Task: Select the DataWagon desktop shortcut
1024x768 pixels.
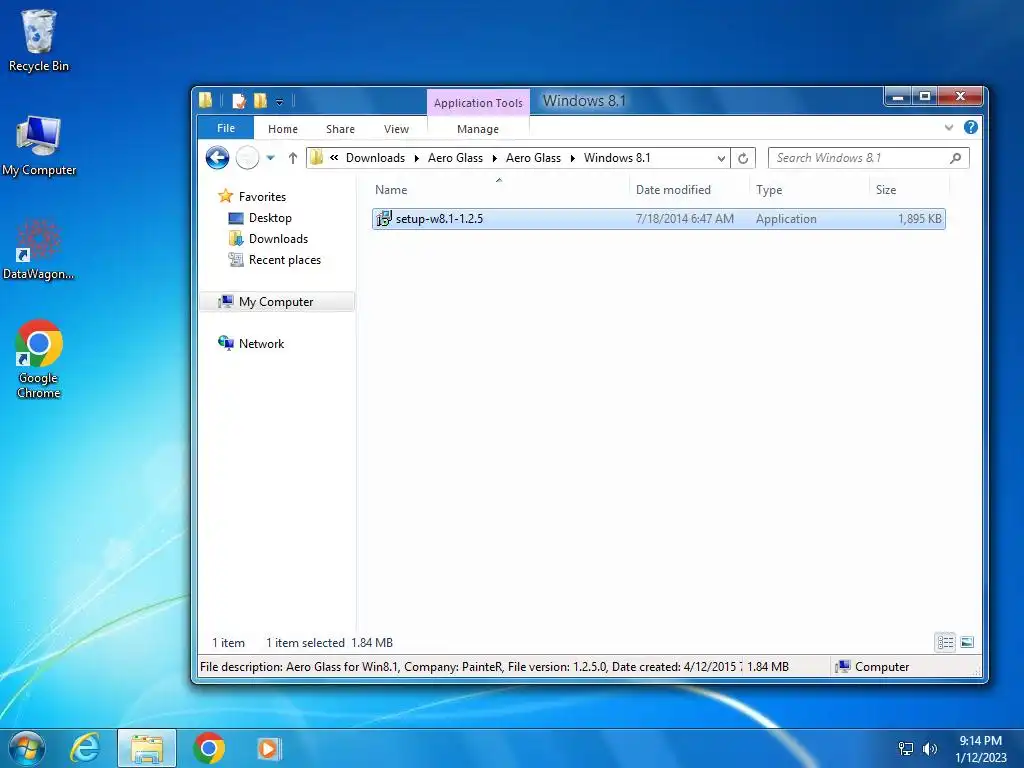Action: pyautogui.click(x=39, y=249)
